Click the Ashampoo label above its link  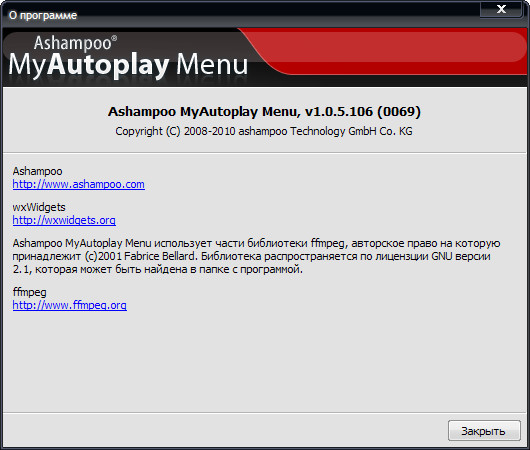tap(38, 171)
